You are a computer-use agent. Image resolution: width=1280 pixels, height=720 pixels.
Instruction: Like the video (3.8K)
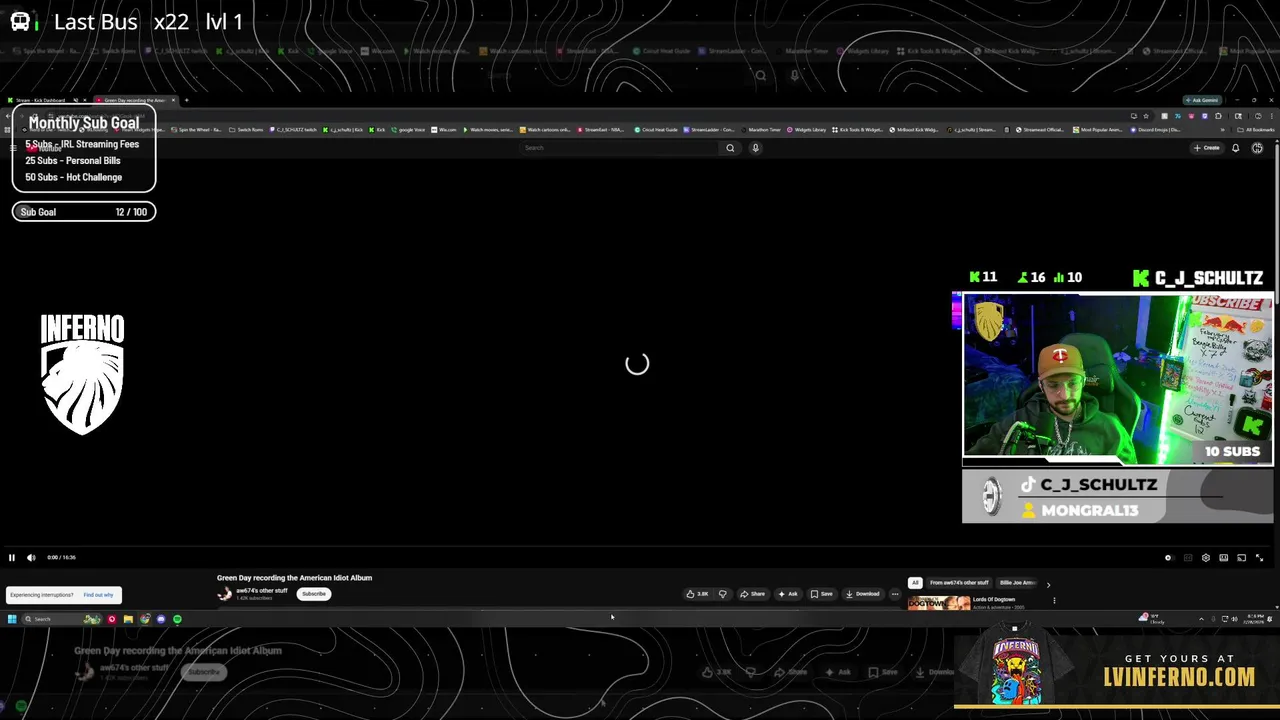tap(697, 594)
